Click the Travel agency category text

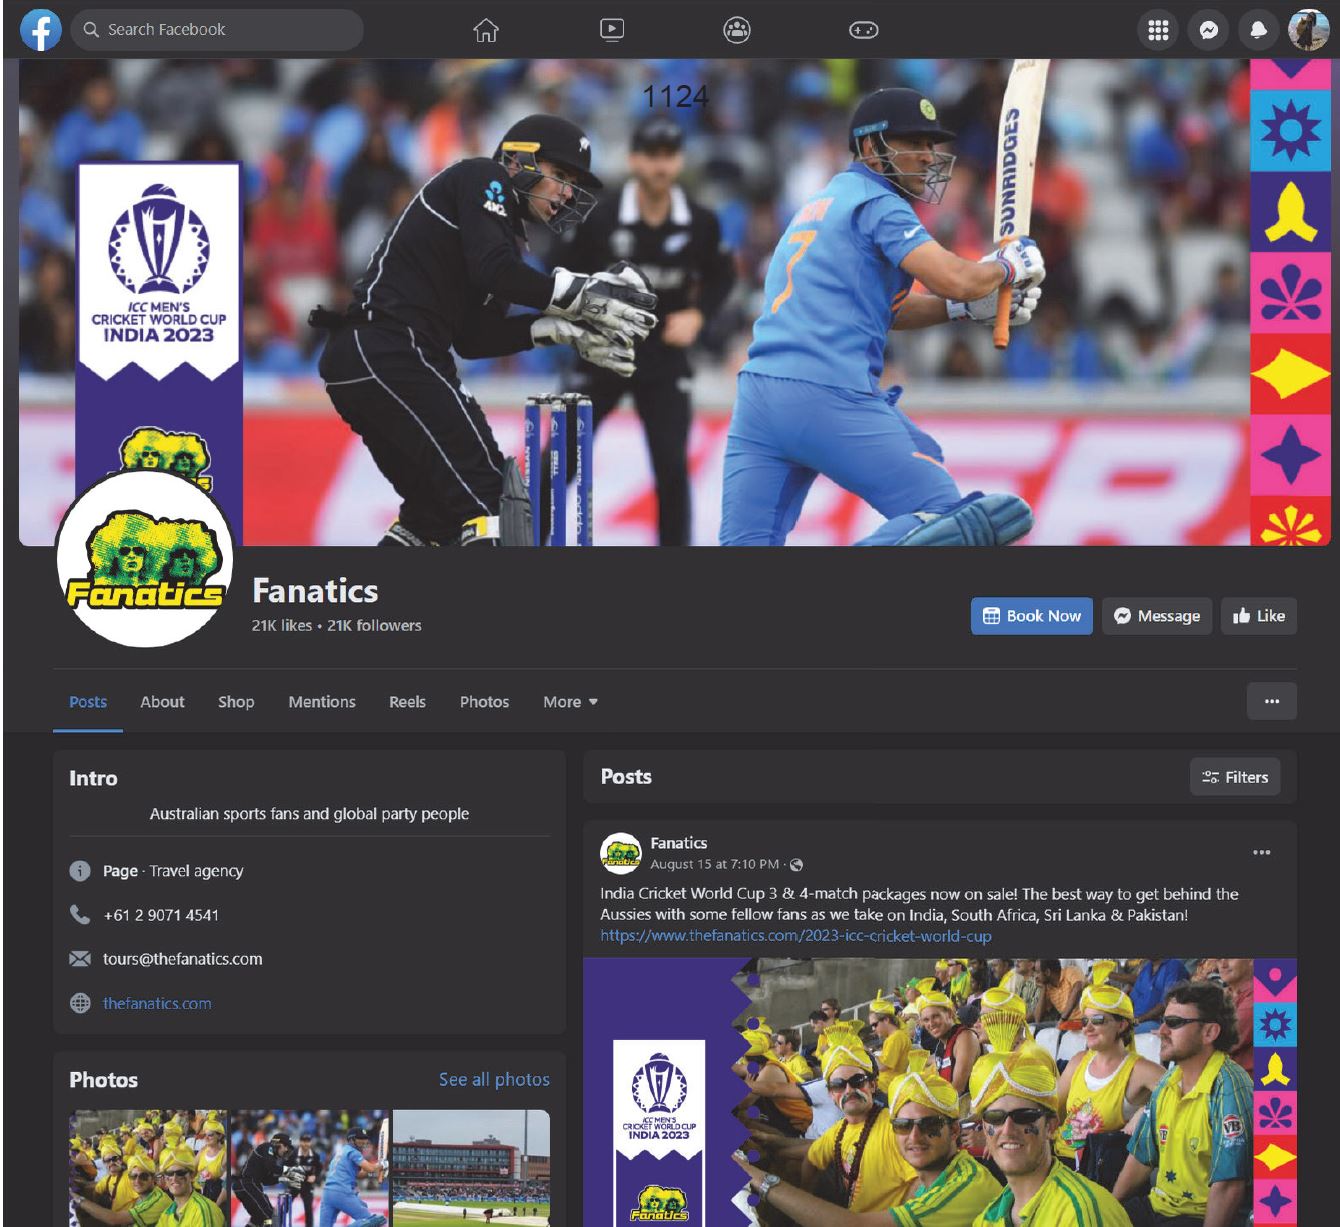coord(196,871)
